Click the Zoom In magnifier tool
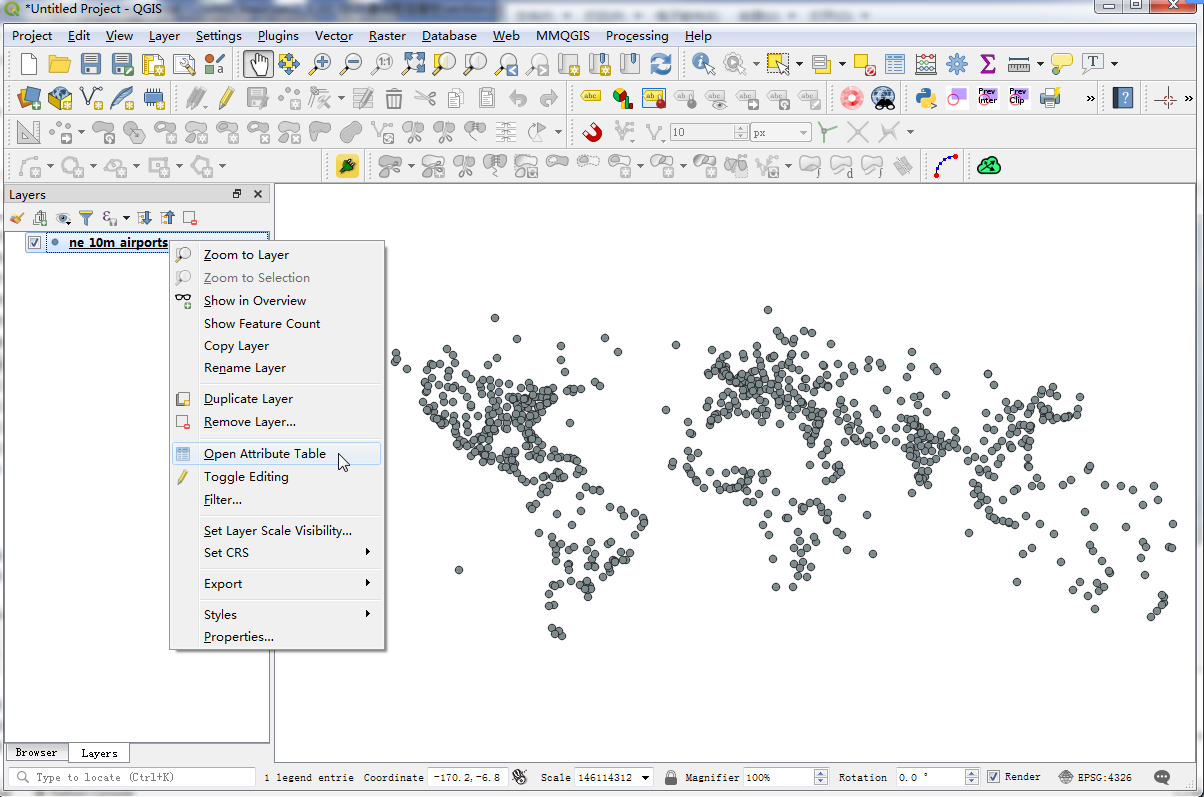 tap(320, 64)
